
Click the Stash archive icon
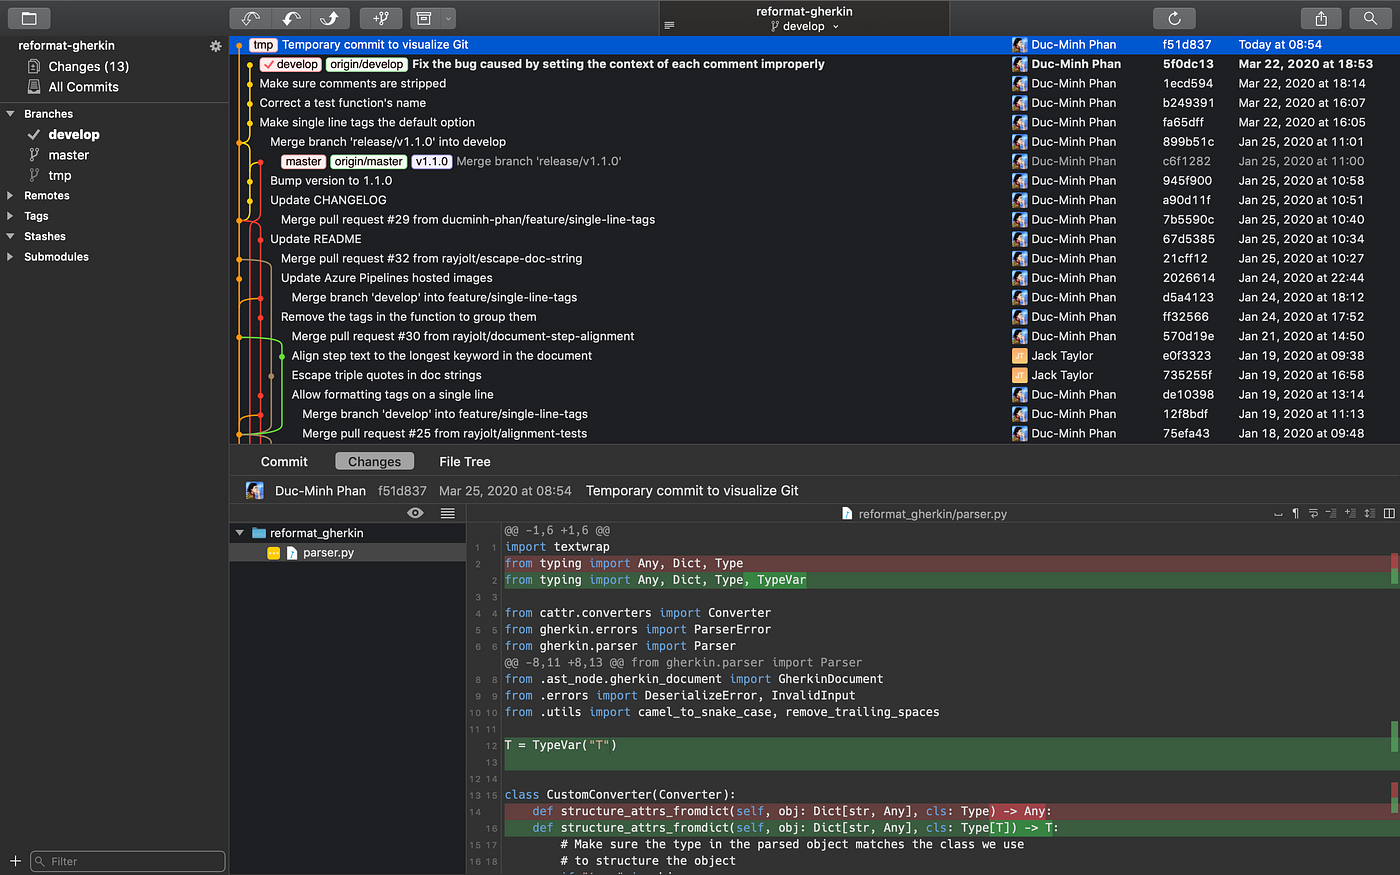tap(424, 18)
